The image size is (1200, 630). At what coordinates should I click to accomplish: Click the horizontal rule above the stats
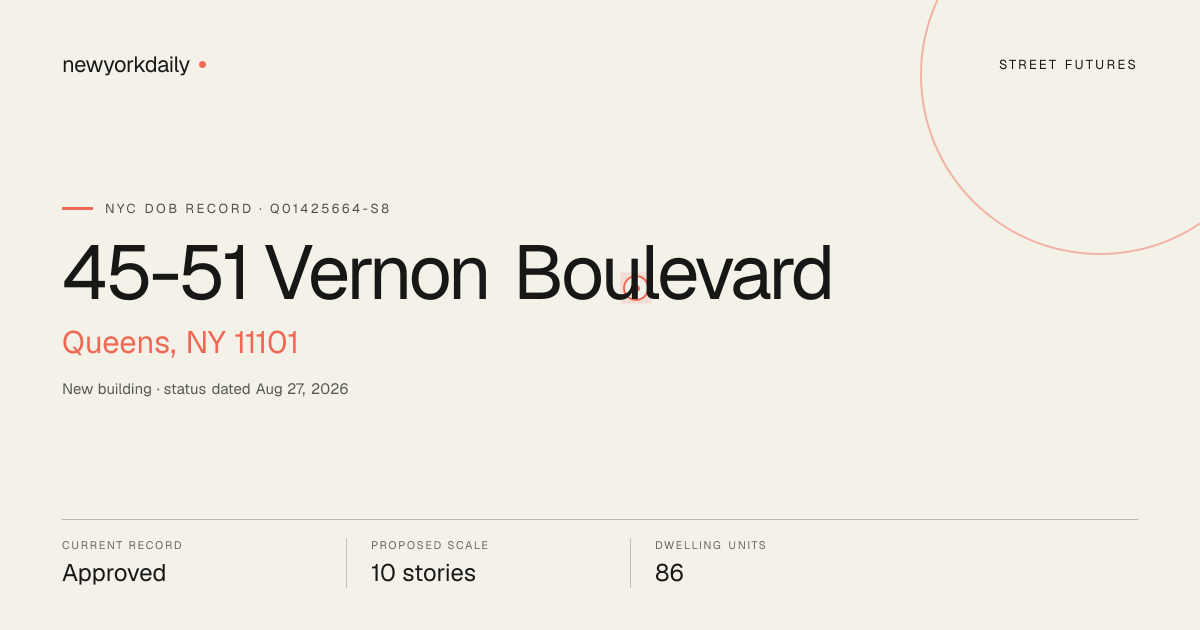point(600,519)
